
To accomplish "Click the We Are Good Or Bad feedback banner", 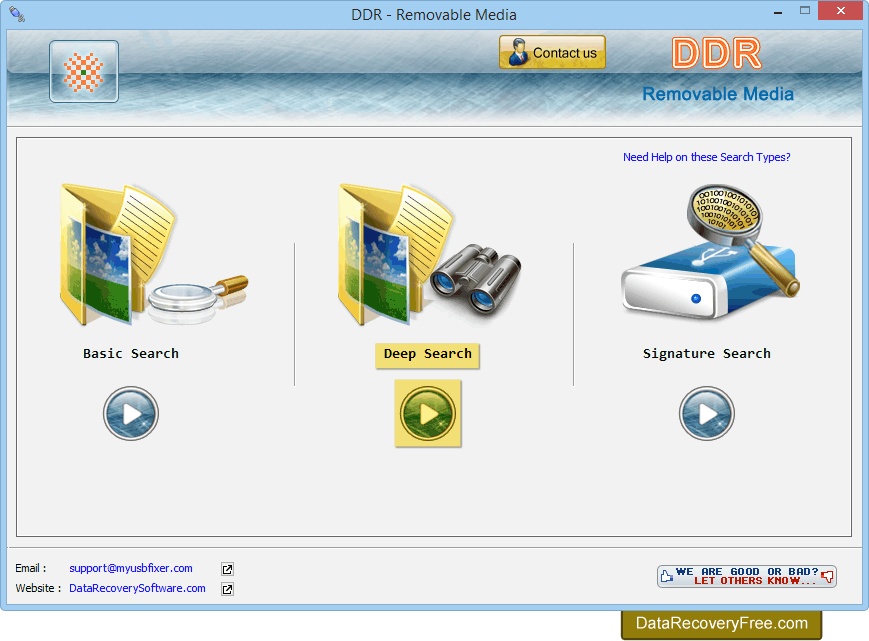I will click(747, 576).
